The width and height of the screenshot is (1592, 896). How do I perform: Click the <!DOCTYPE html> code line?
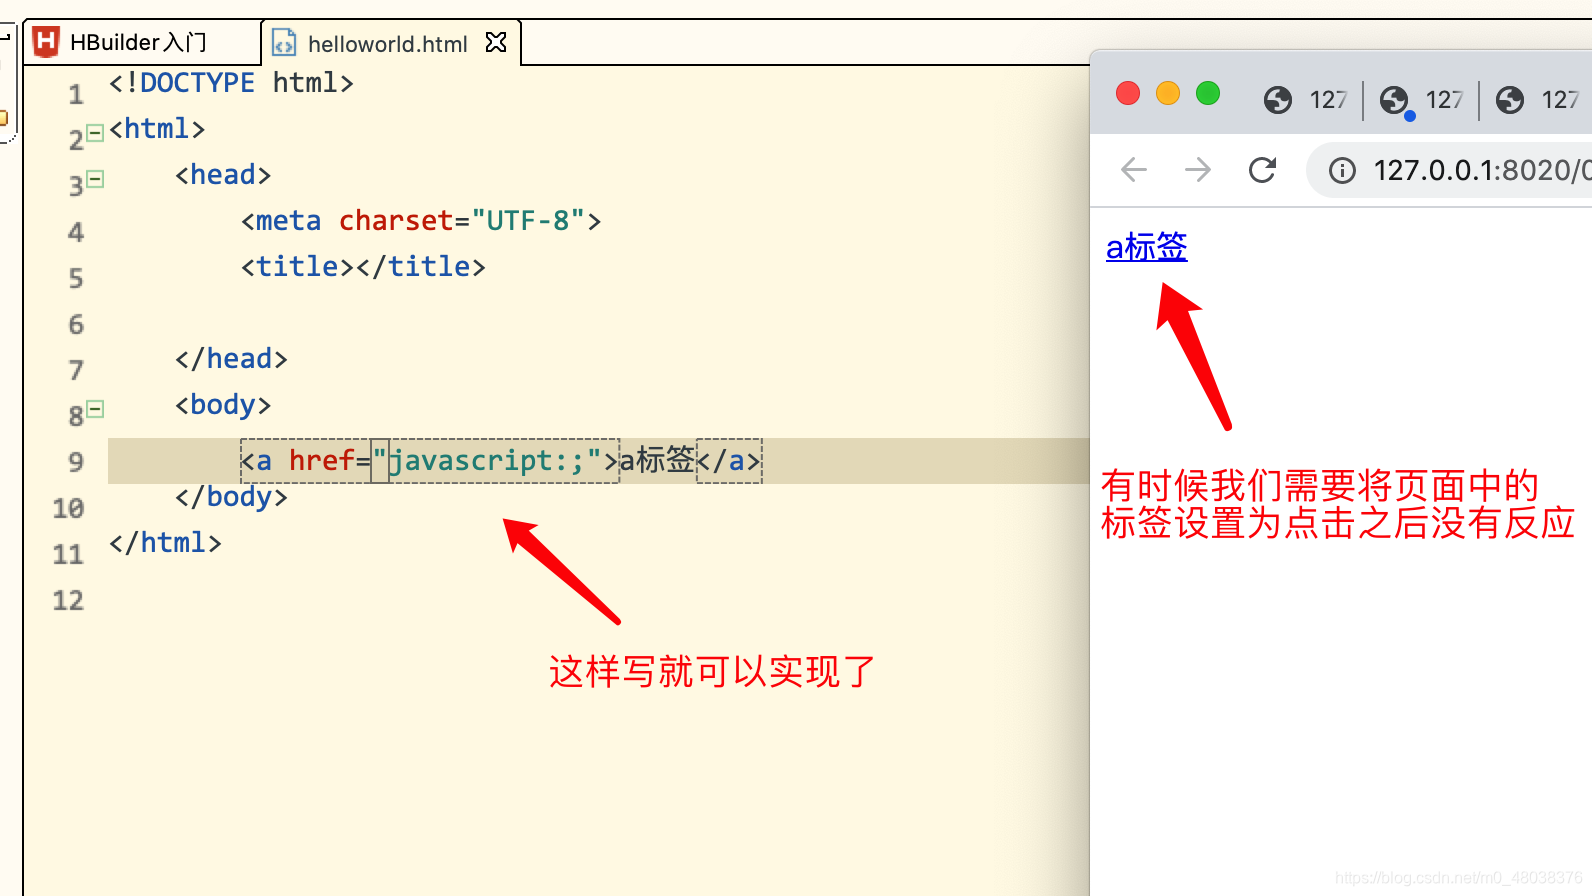coord(231,83)
